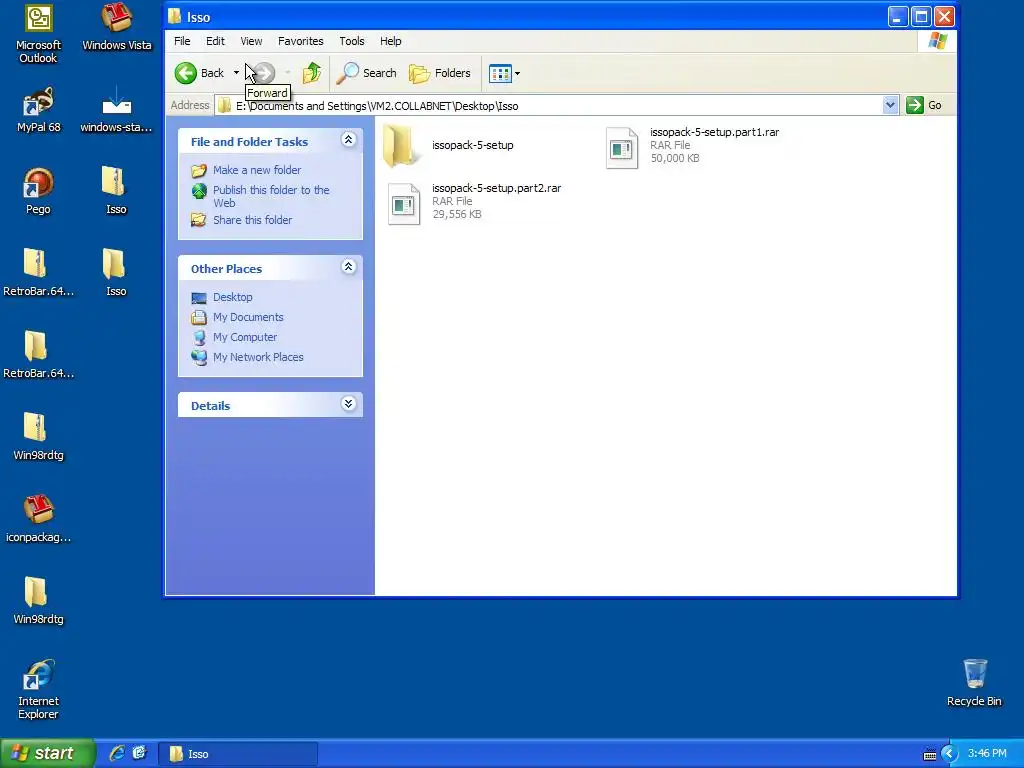Click the second Quick Launch icon beside Internet Explorer
Viewport: 1024px width, 768px height.
(140, 754)
